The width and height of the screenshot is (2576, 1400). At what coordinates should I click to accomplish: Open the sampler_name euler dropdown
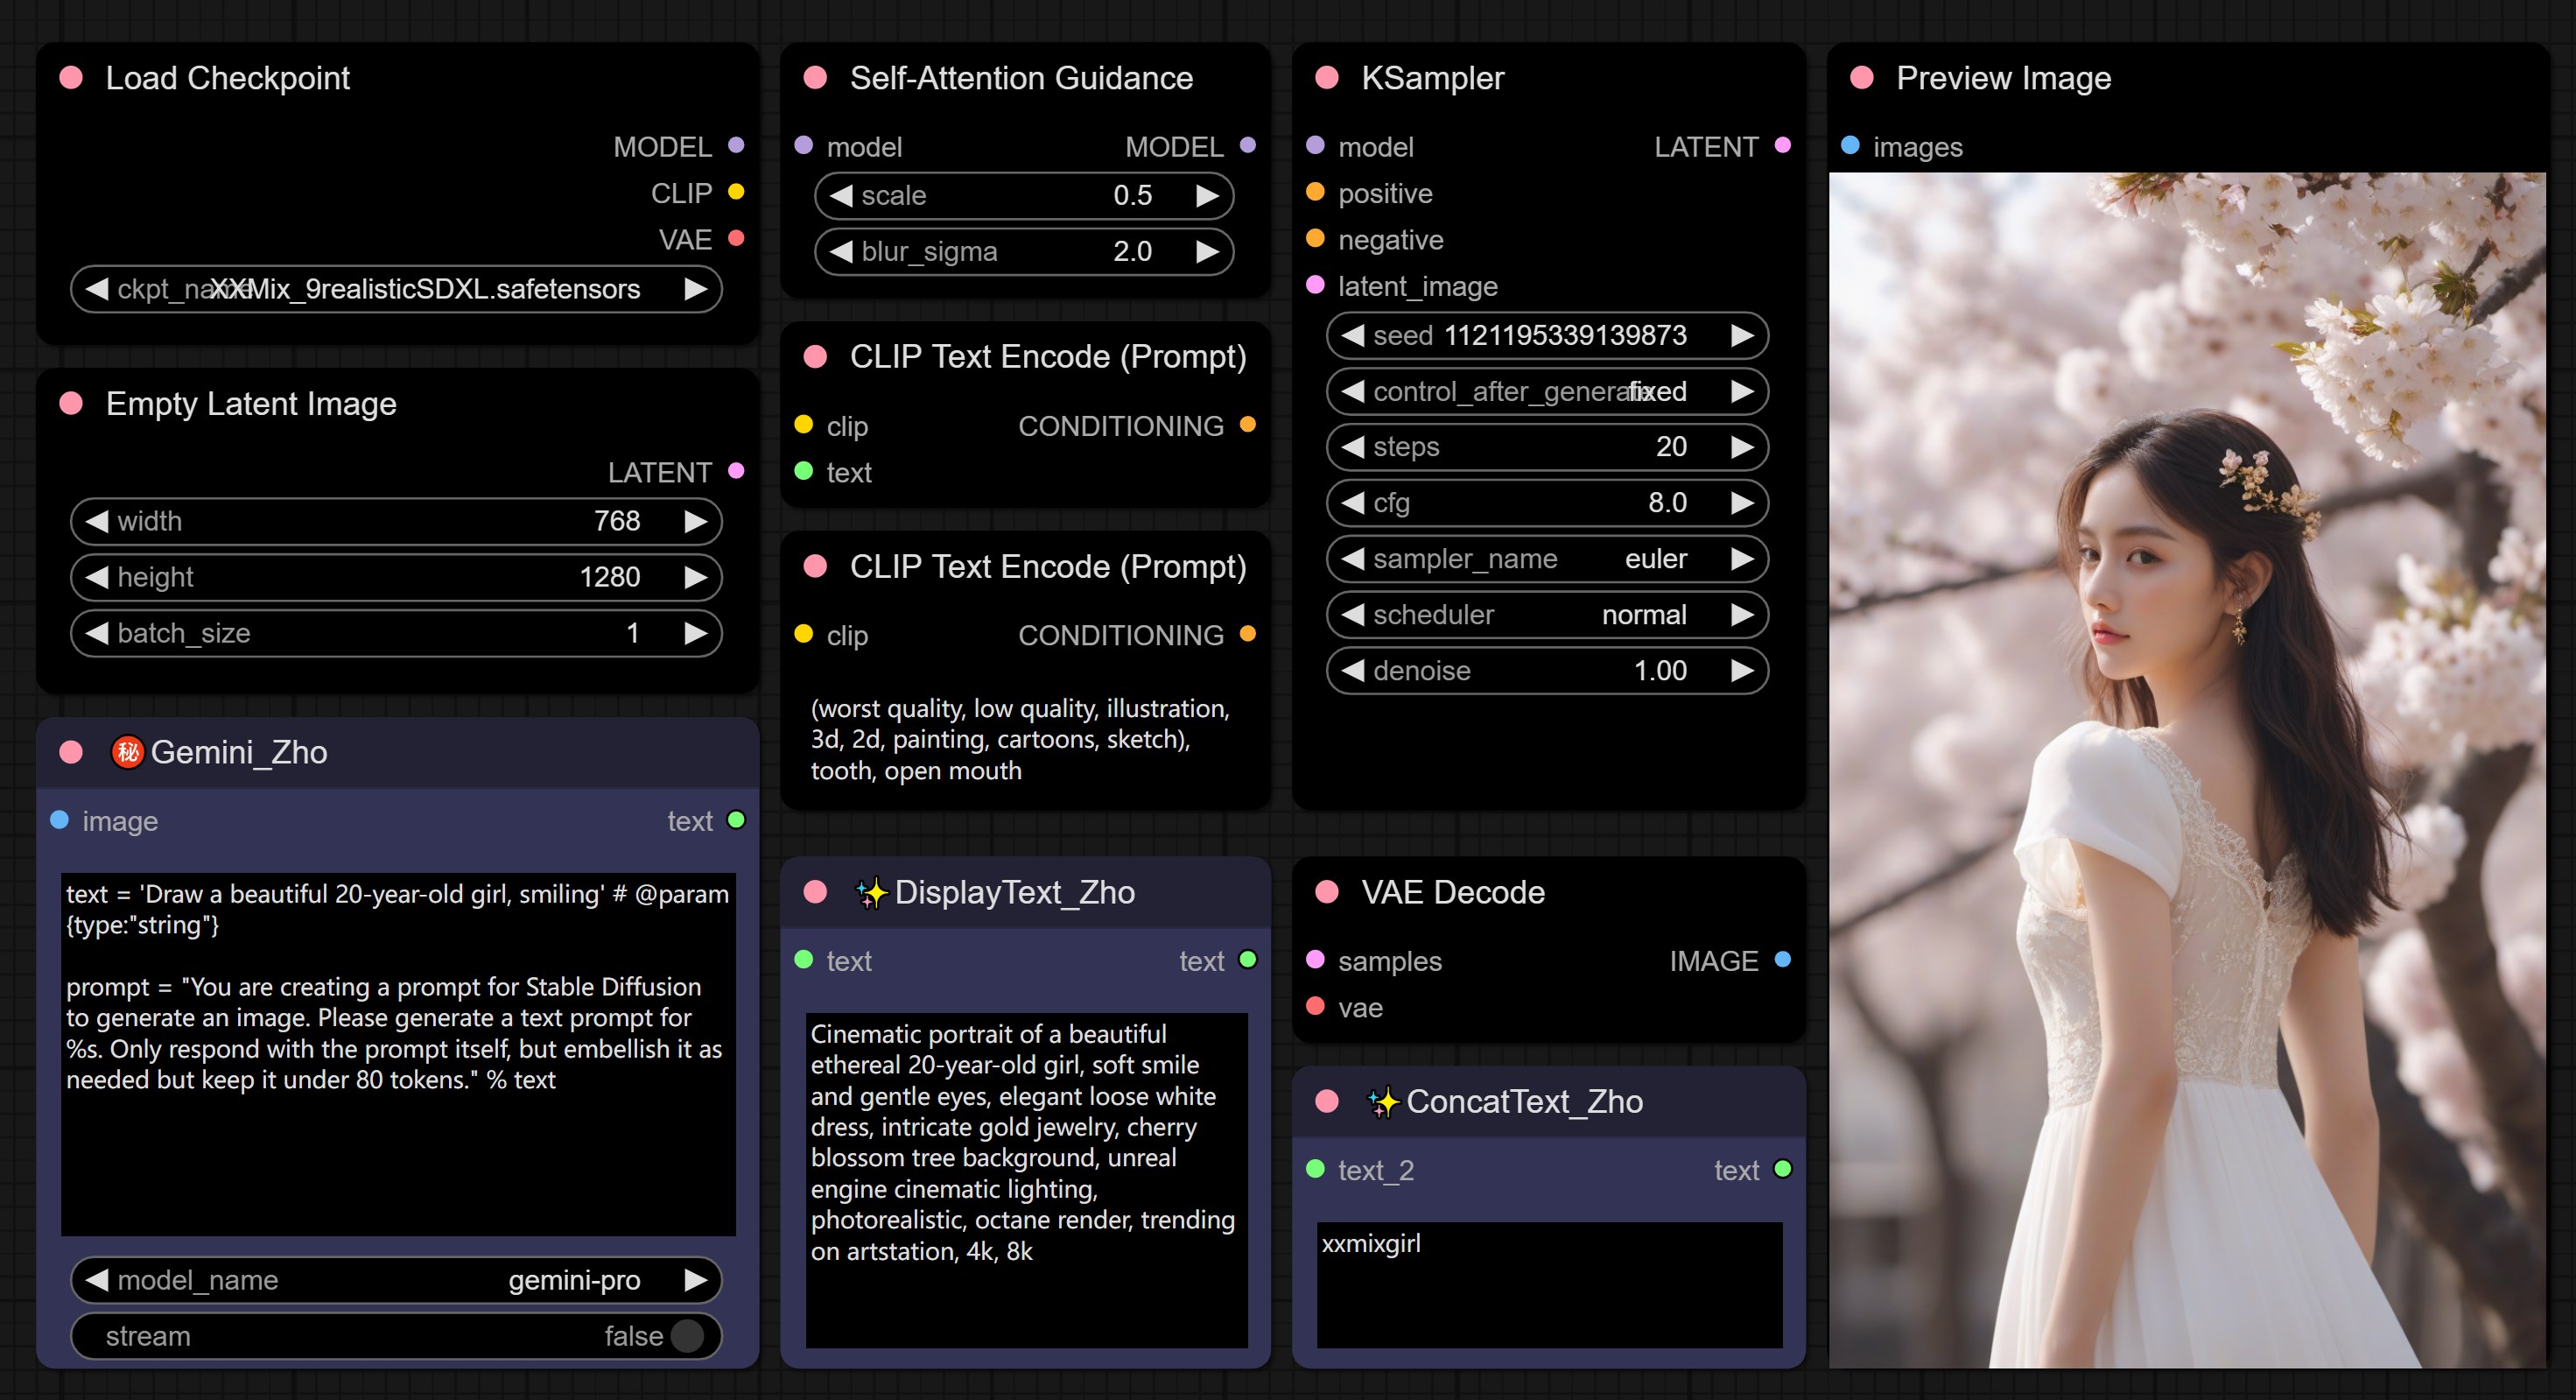(1546, 559)
